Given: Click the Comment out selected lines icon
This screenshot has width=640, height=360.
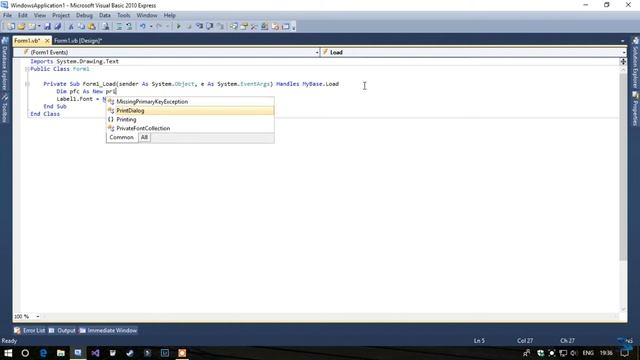Looking at the screenshot, I should tap(119, 27).
